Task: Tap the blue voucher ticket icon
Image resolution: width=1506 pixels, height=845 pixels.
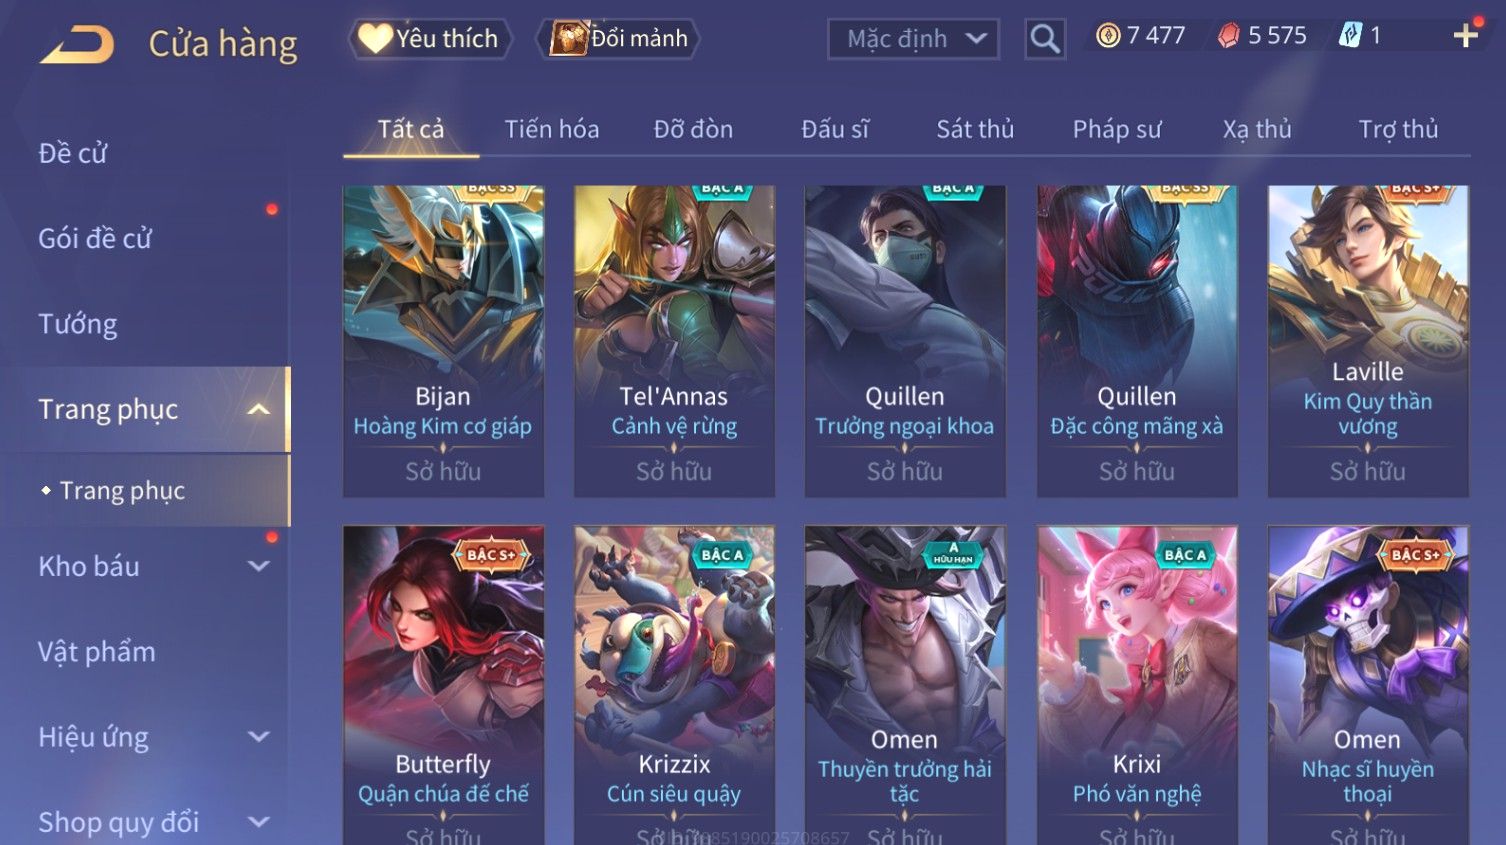Action: click(x=1350, y=36)
